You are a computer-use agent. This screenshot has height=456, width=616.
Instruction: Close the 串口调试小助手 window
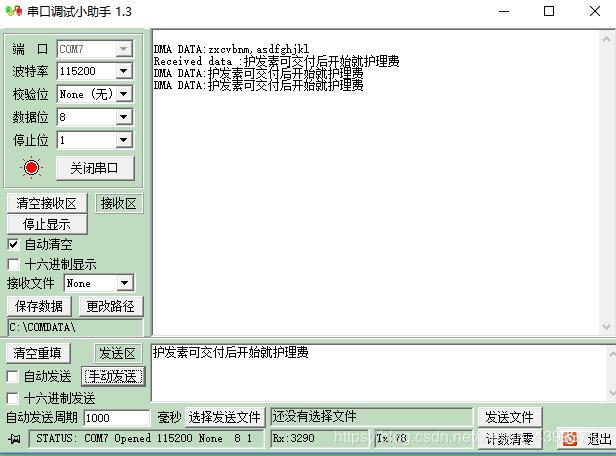[x=595, y=11]
